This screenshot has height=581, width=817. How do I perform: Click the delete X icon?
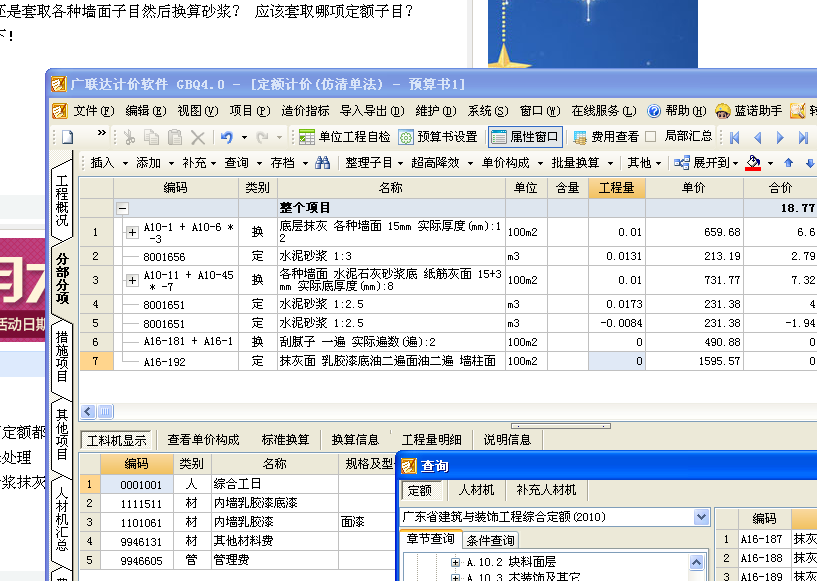pos(198,138)
